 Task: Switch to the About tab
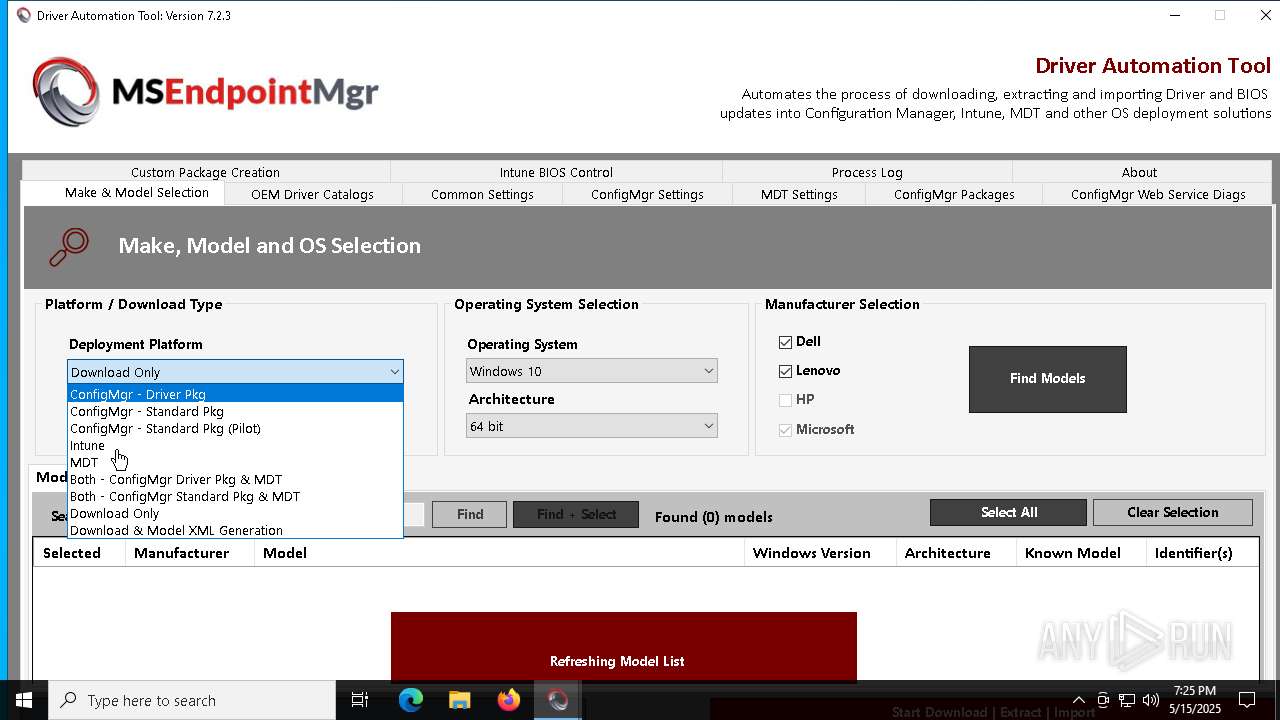(1139, 172)
